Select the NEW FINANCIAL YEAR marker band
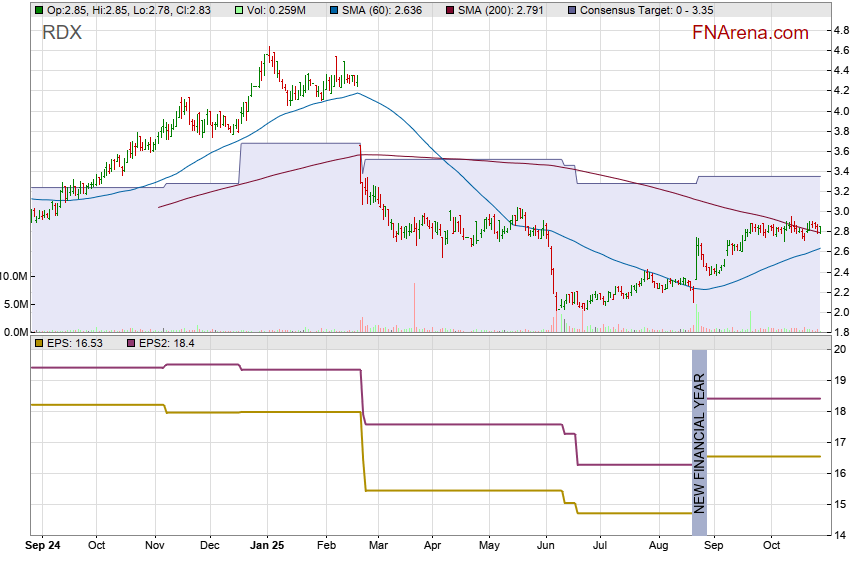859x566 pixels. (x=699, y=441)
